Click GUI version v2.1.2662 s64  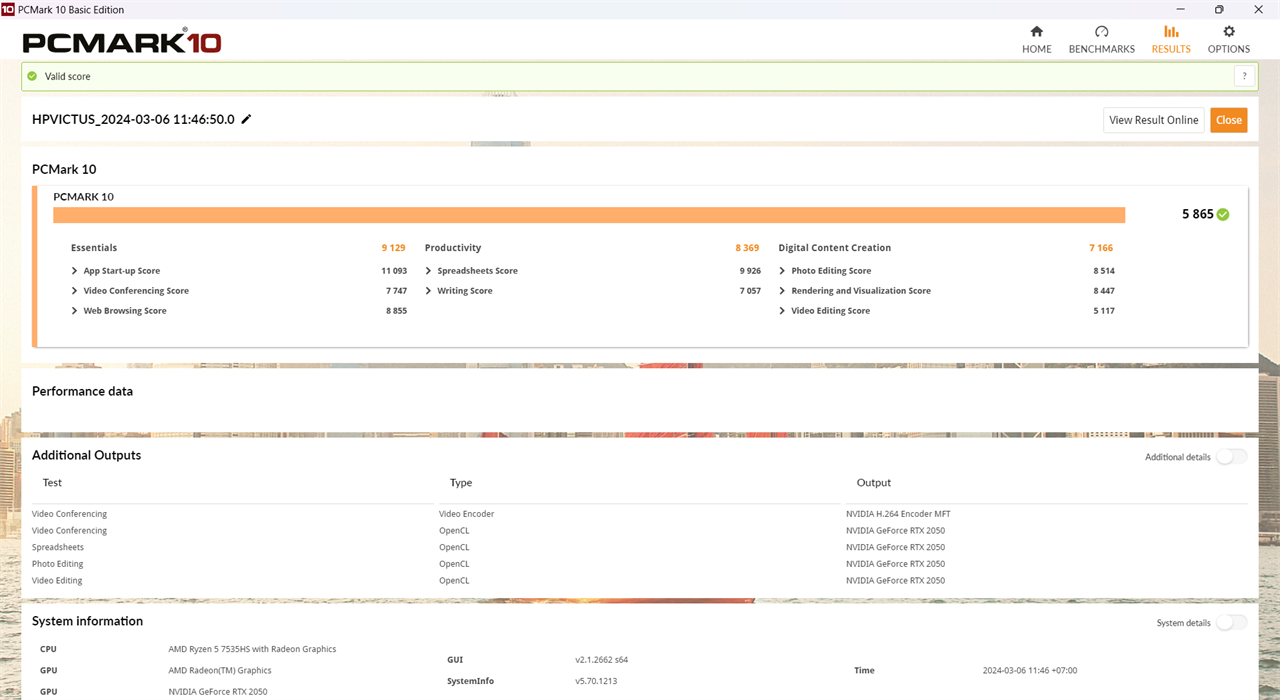click(601, 660)
